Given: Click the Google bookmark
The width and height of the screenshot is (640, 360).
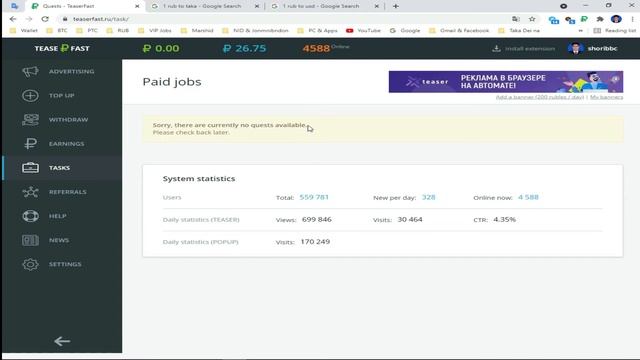Looking at the screenshot, I should pos(405,31).
